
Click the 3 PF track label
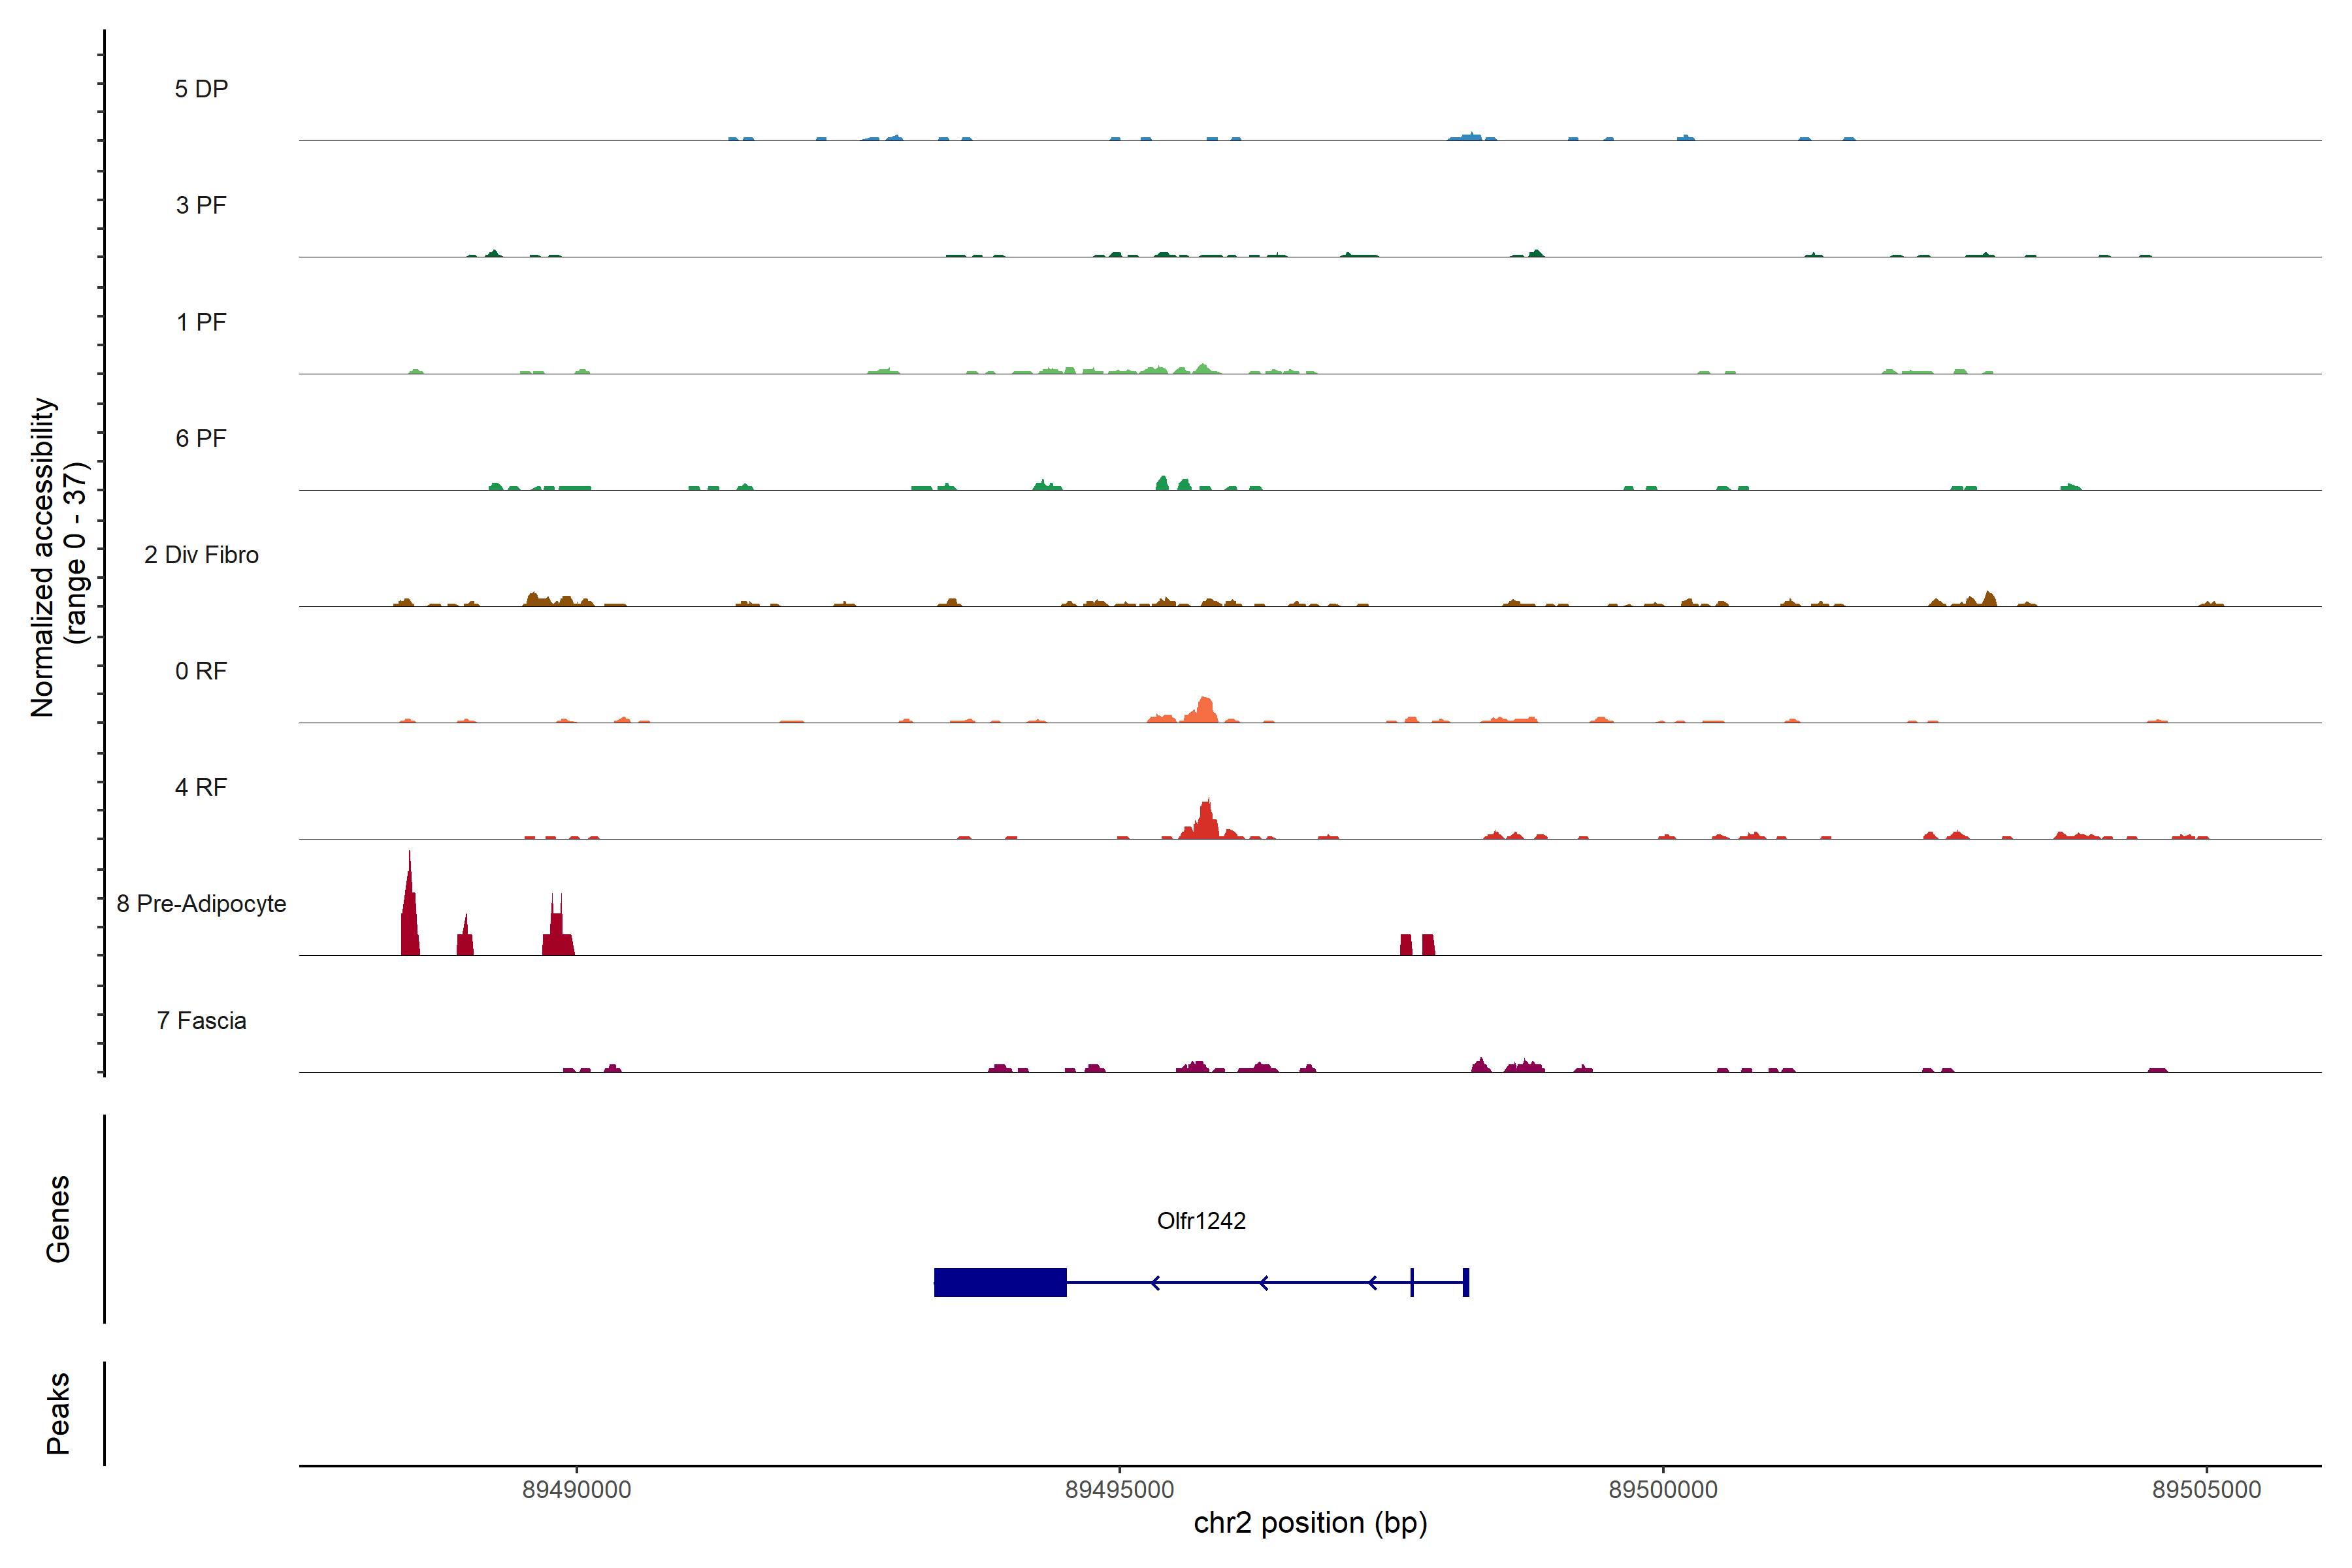point(201,205)
